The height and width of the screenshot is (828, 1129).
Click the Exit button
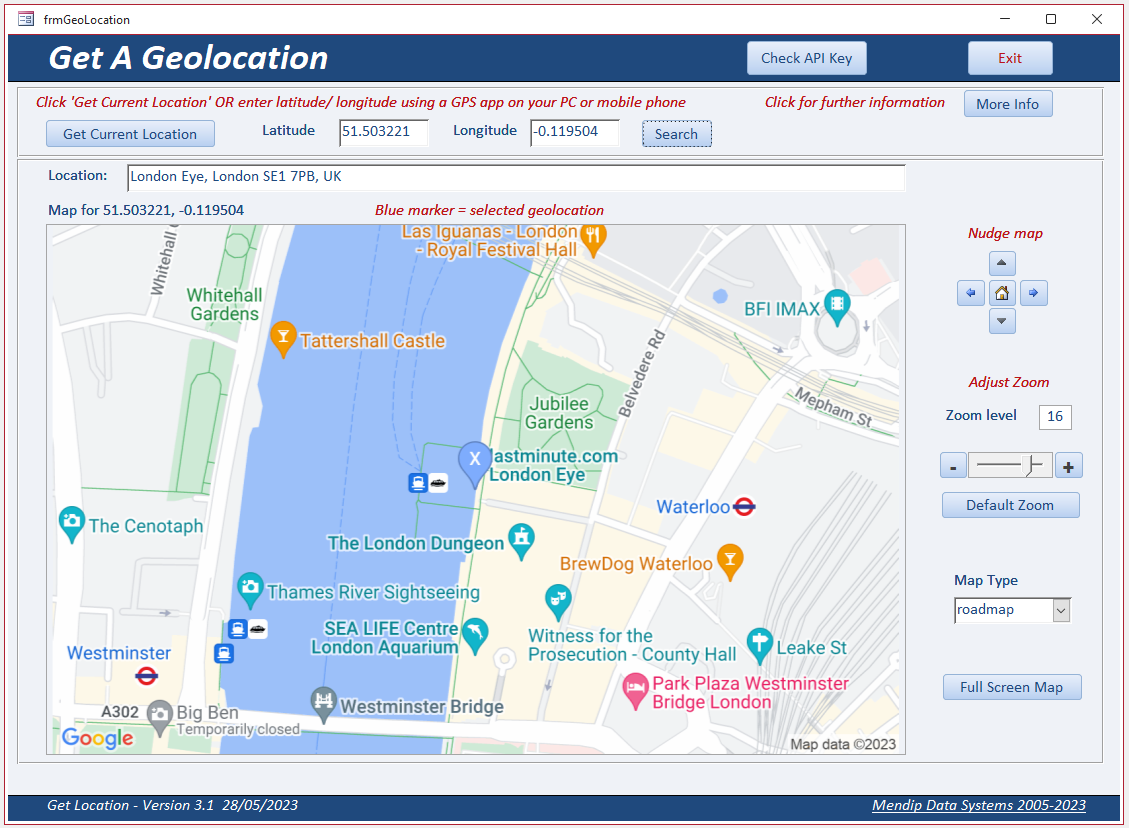[1009, 58]
